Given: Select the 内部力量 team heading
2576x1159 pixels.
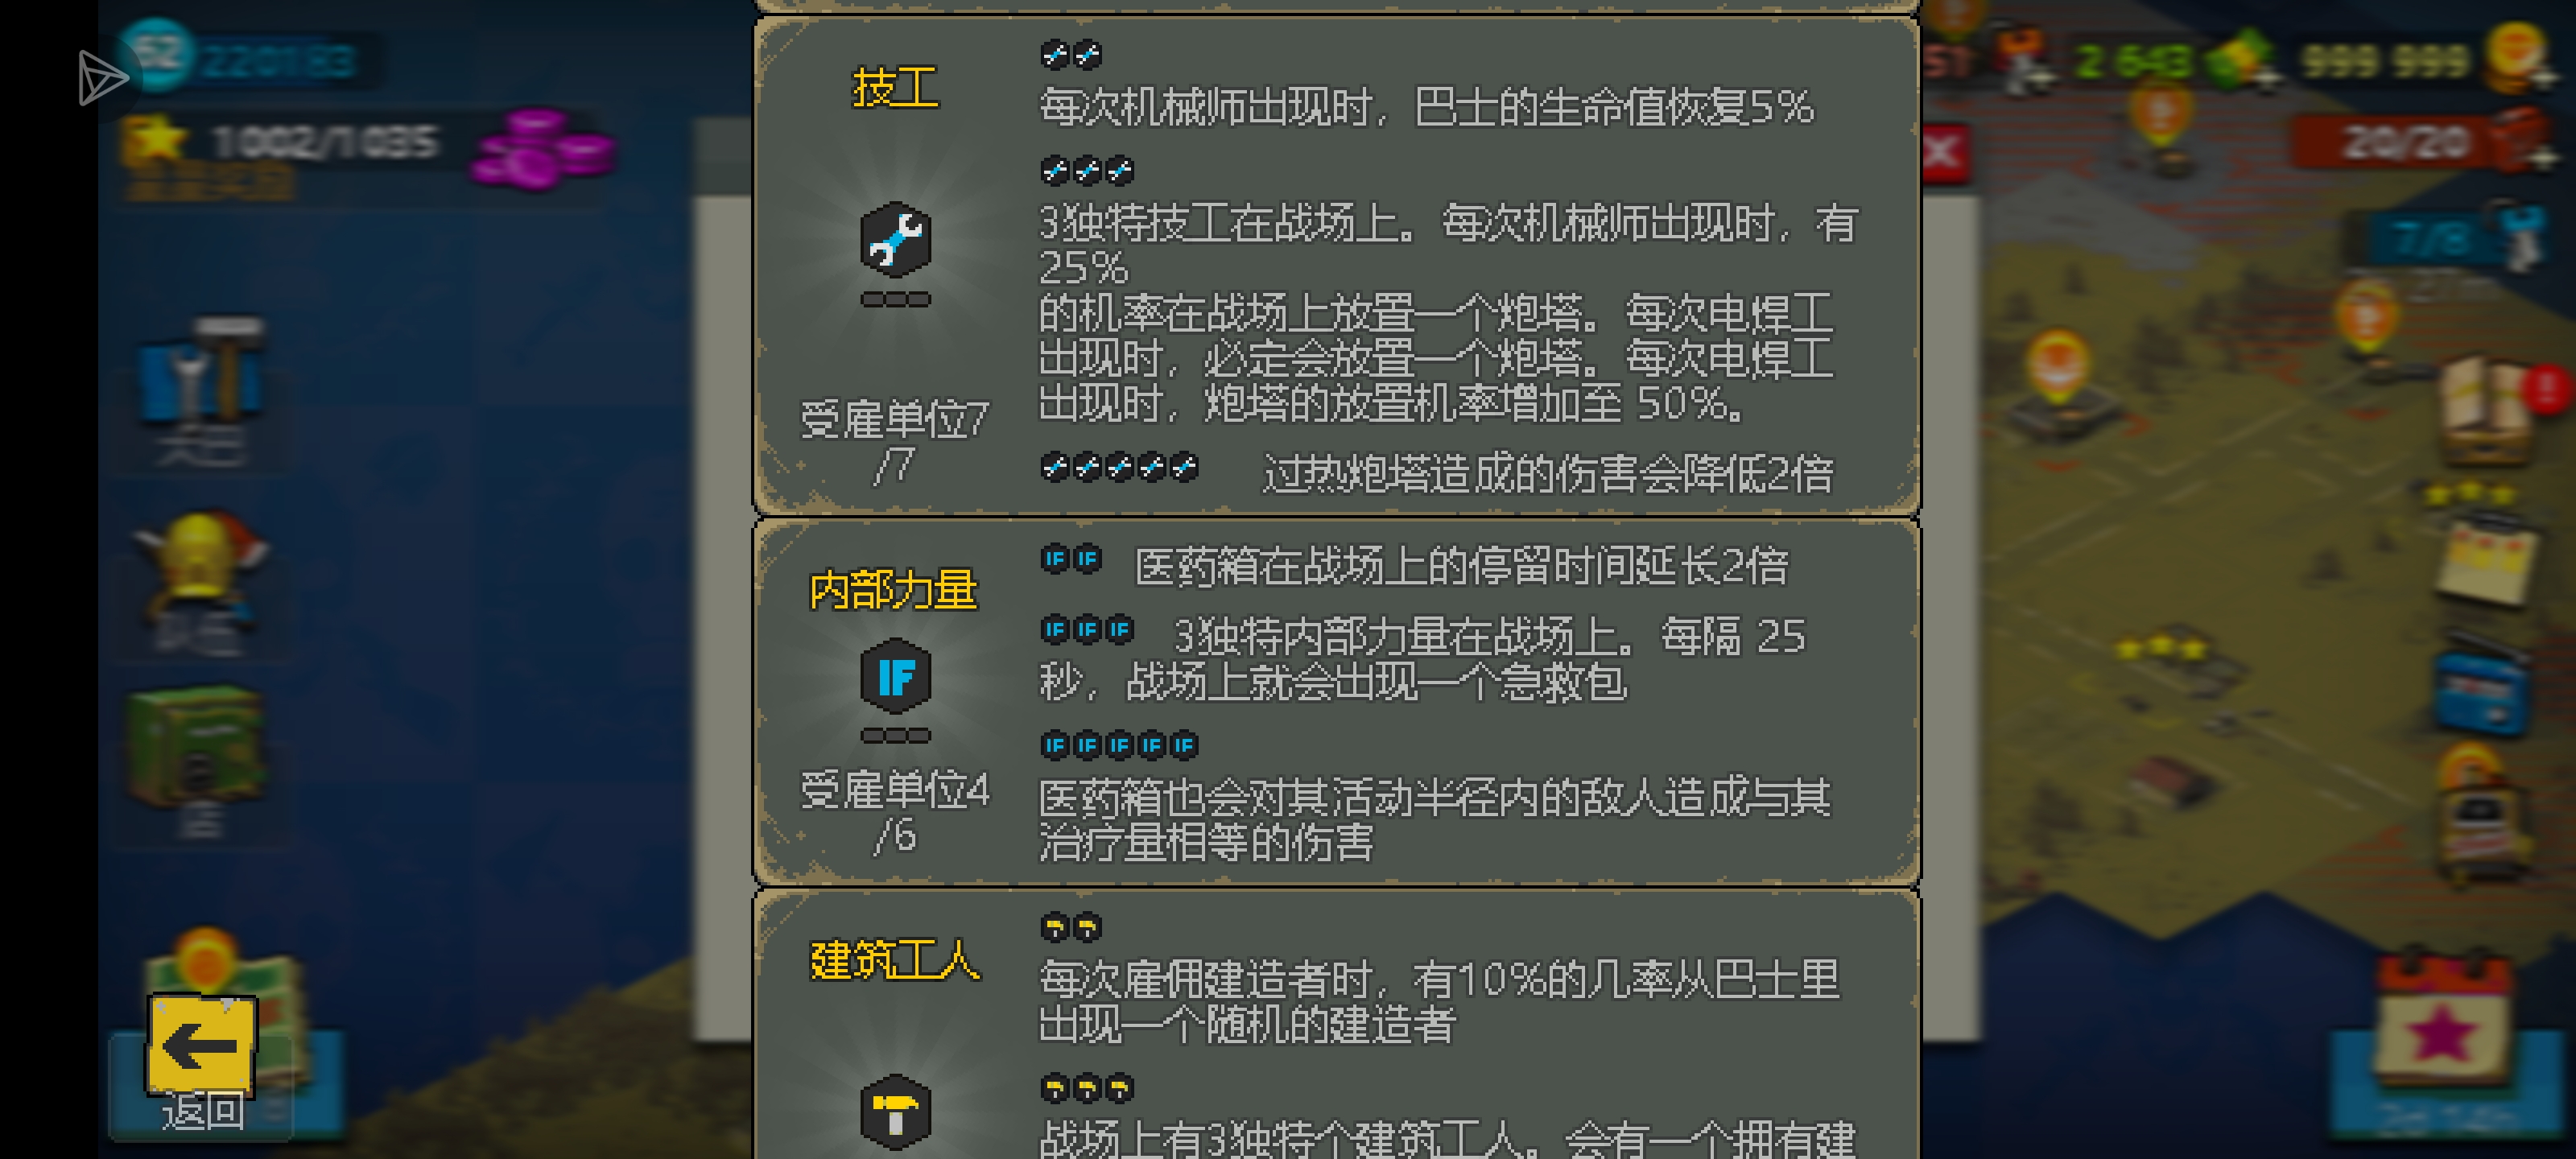Looking at the screenshot, I should 893,590.
